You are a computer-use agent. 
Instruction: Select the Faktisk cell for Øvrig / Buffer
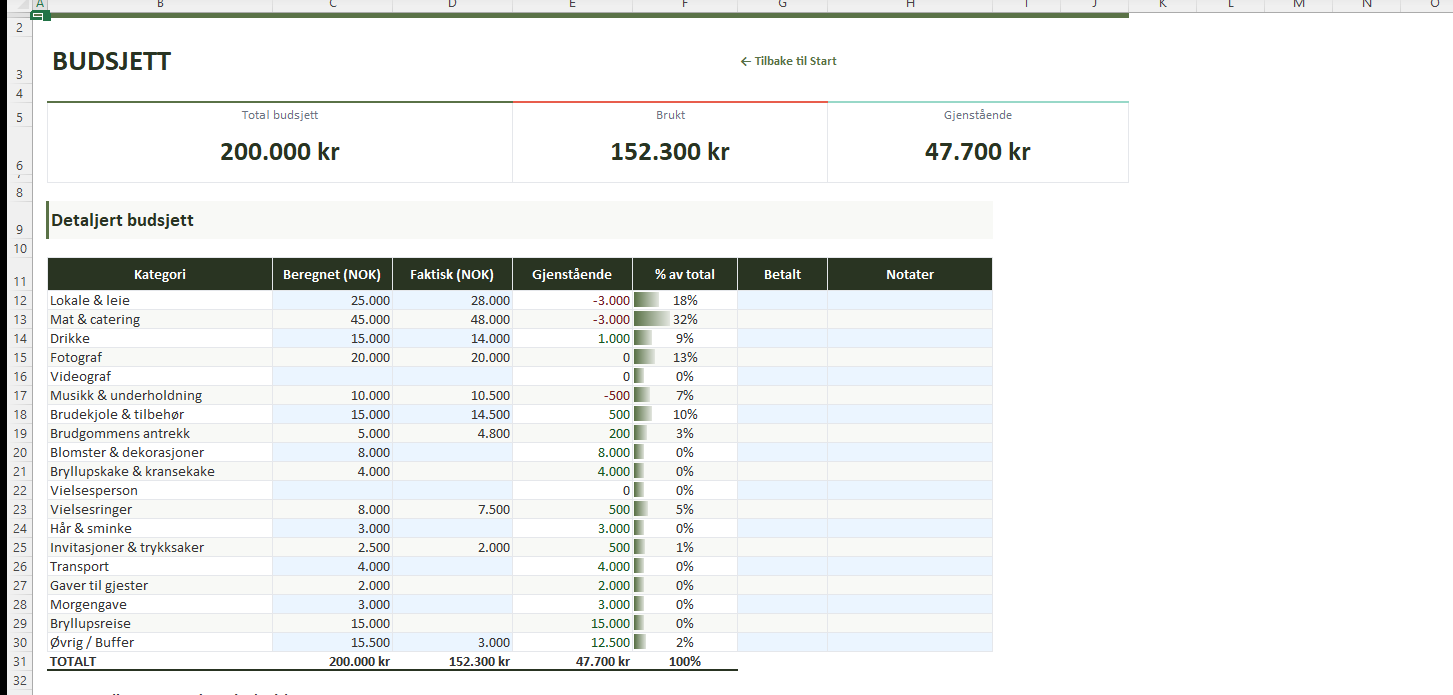[452, 642]
